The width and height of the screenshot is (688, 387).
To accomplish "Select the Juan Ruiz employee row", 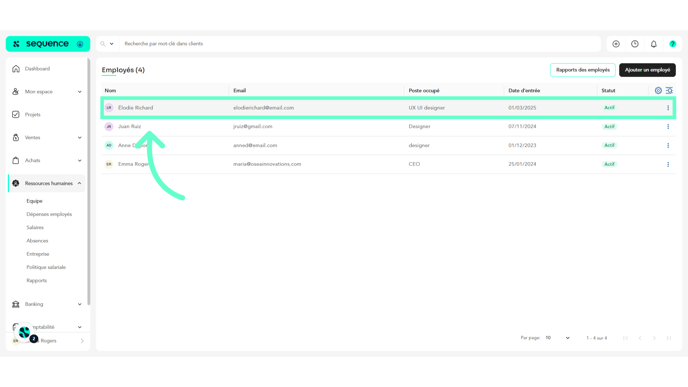I will [388, 126].
